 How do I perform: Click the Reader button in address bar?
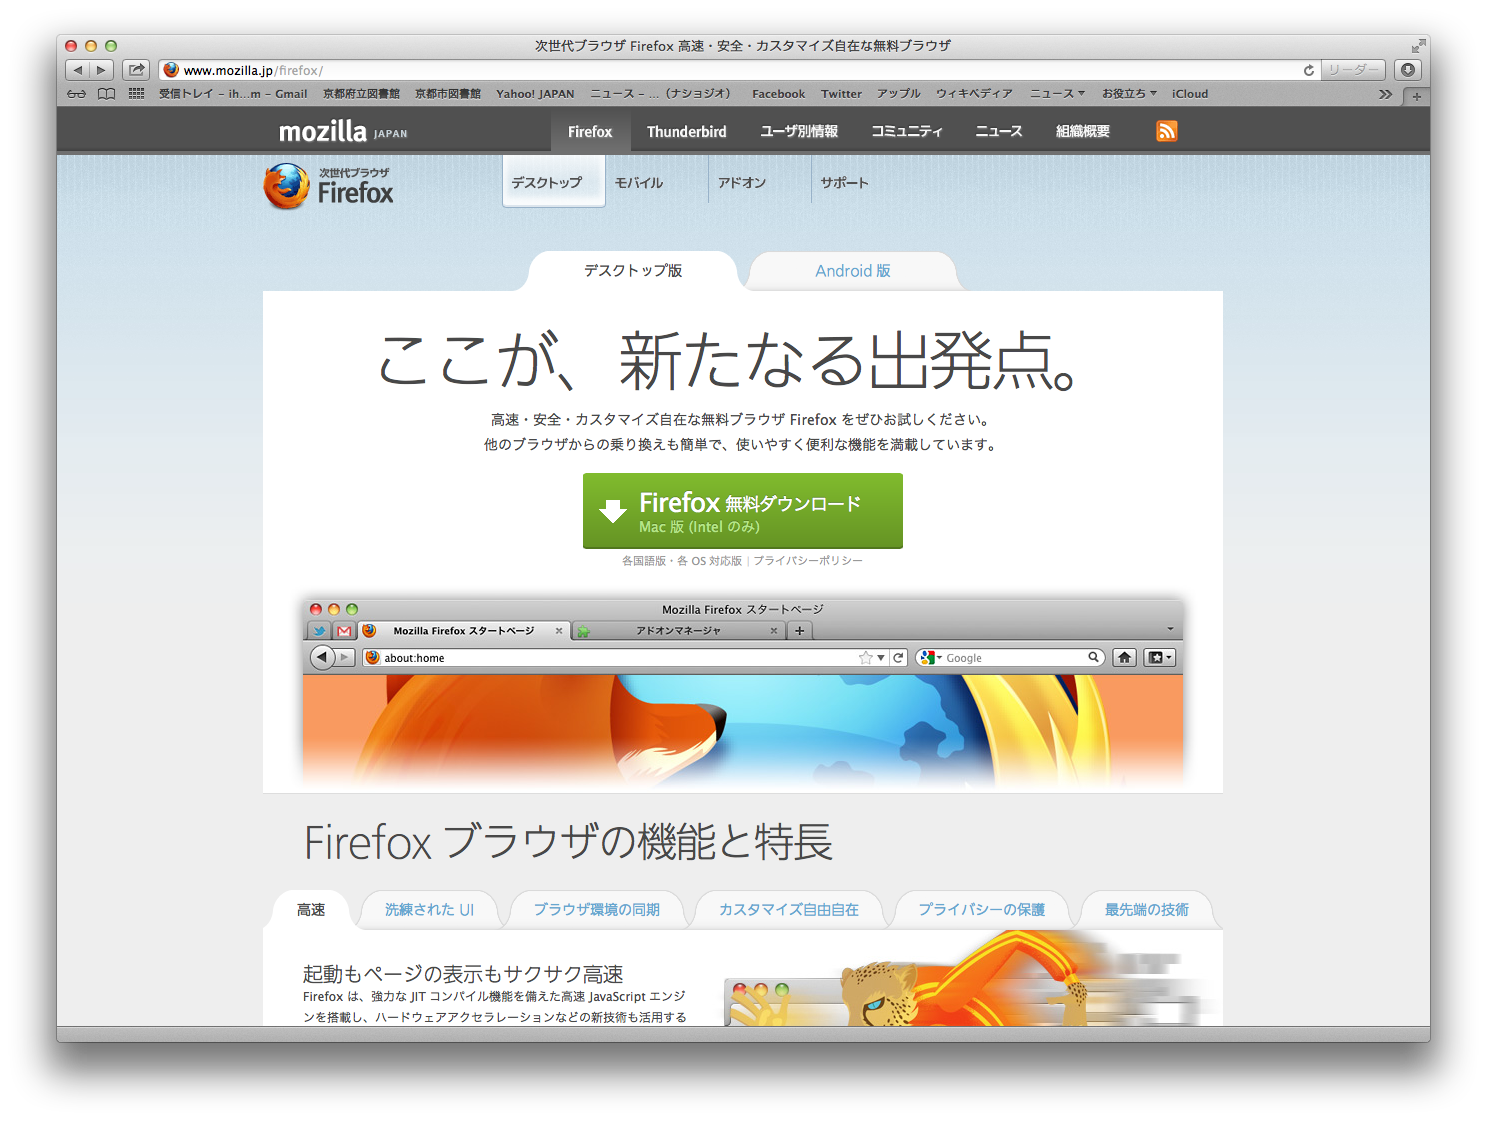1353,70
